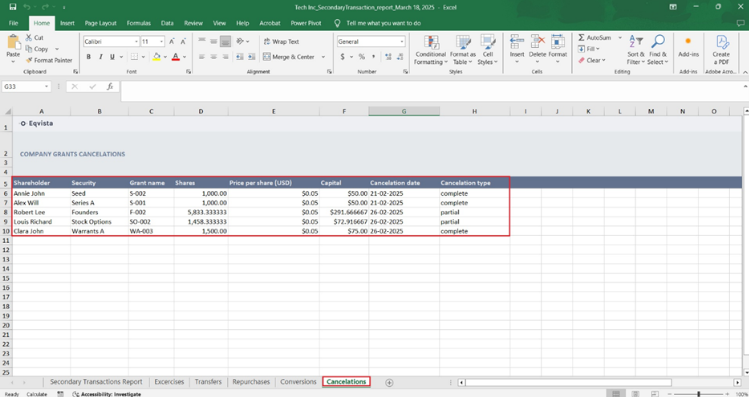Click Merge & Center
Screen dimensions: 749x397
289,57
